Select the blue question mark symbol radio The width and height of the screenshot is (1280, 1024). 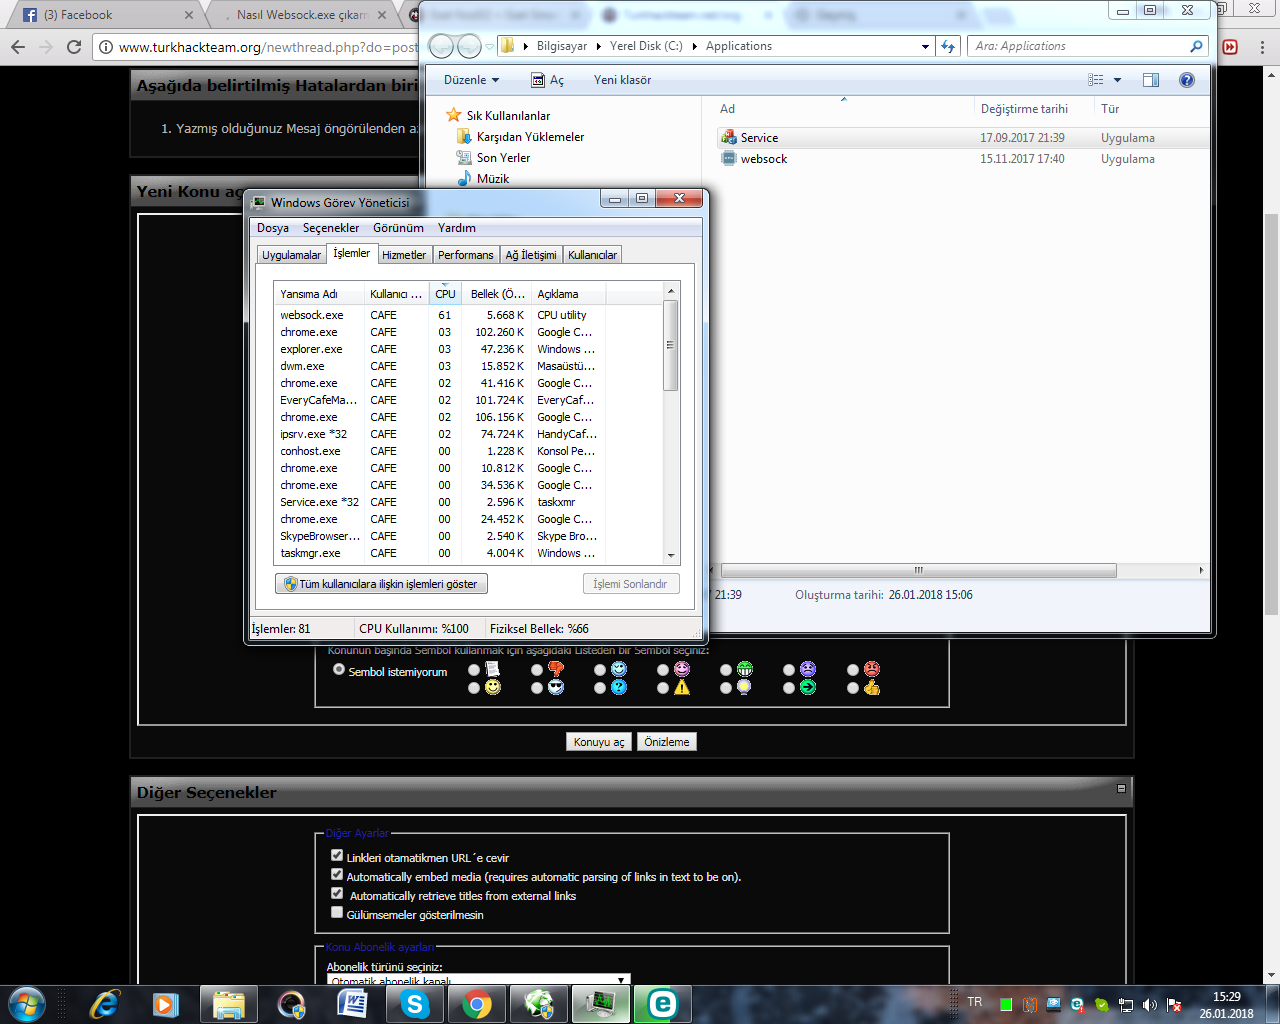[600, 688]
